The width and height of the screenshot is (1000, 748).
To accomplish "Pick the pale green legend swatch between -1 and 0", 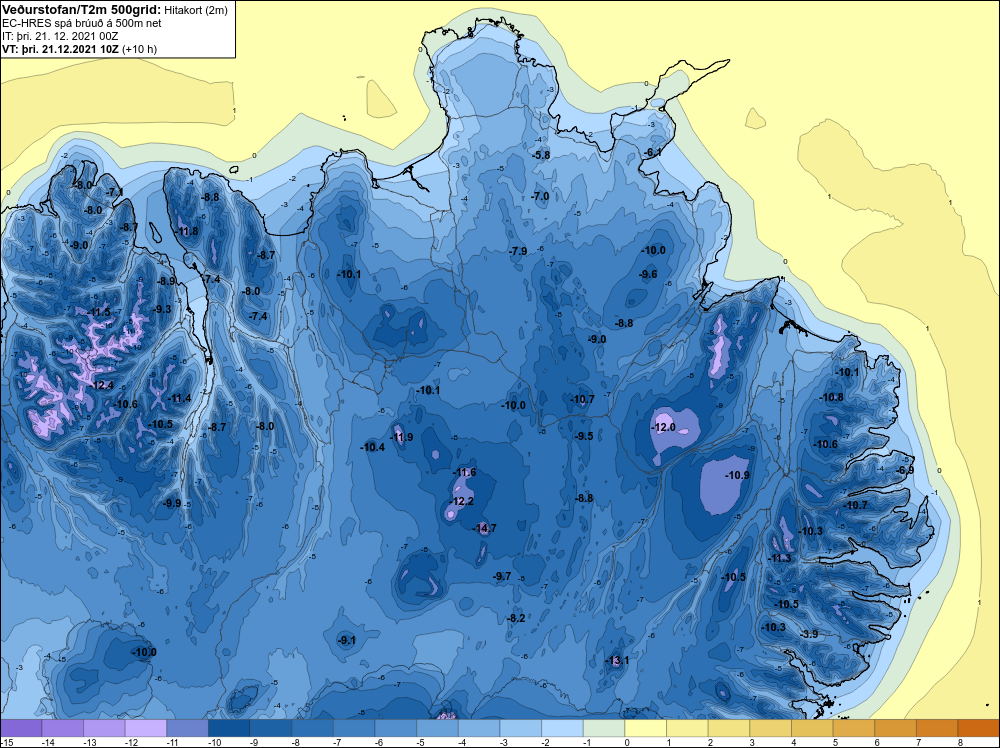I will (x=604, y=728).
